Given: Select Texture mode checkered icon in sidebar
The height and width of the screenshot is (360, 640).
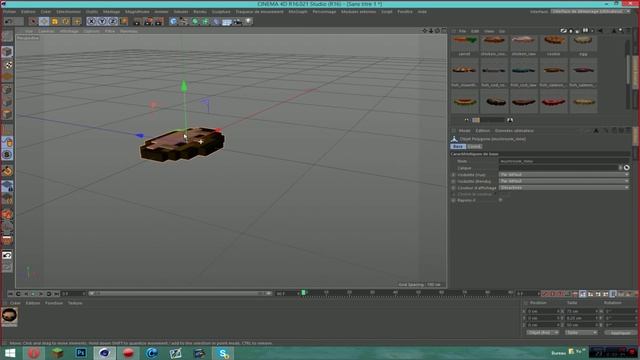Looking at the screenshot, I should pos(7,64).
